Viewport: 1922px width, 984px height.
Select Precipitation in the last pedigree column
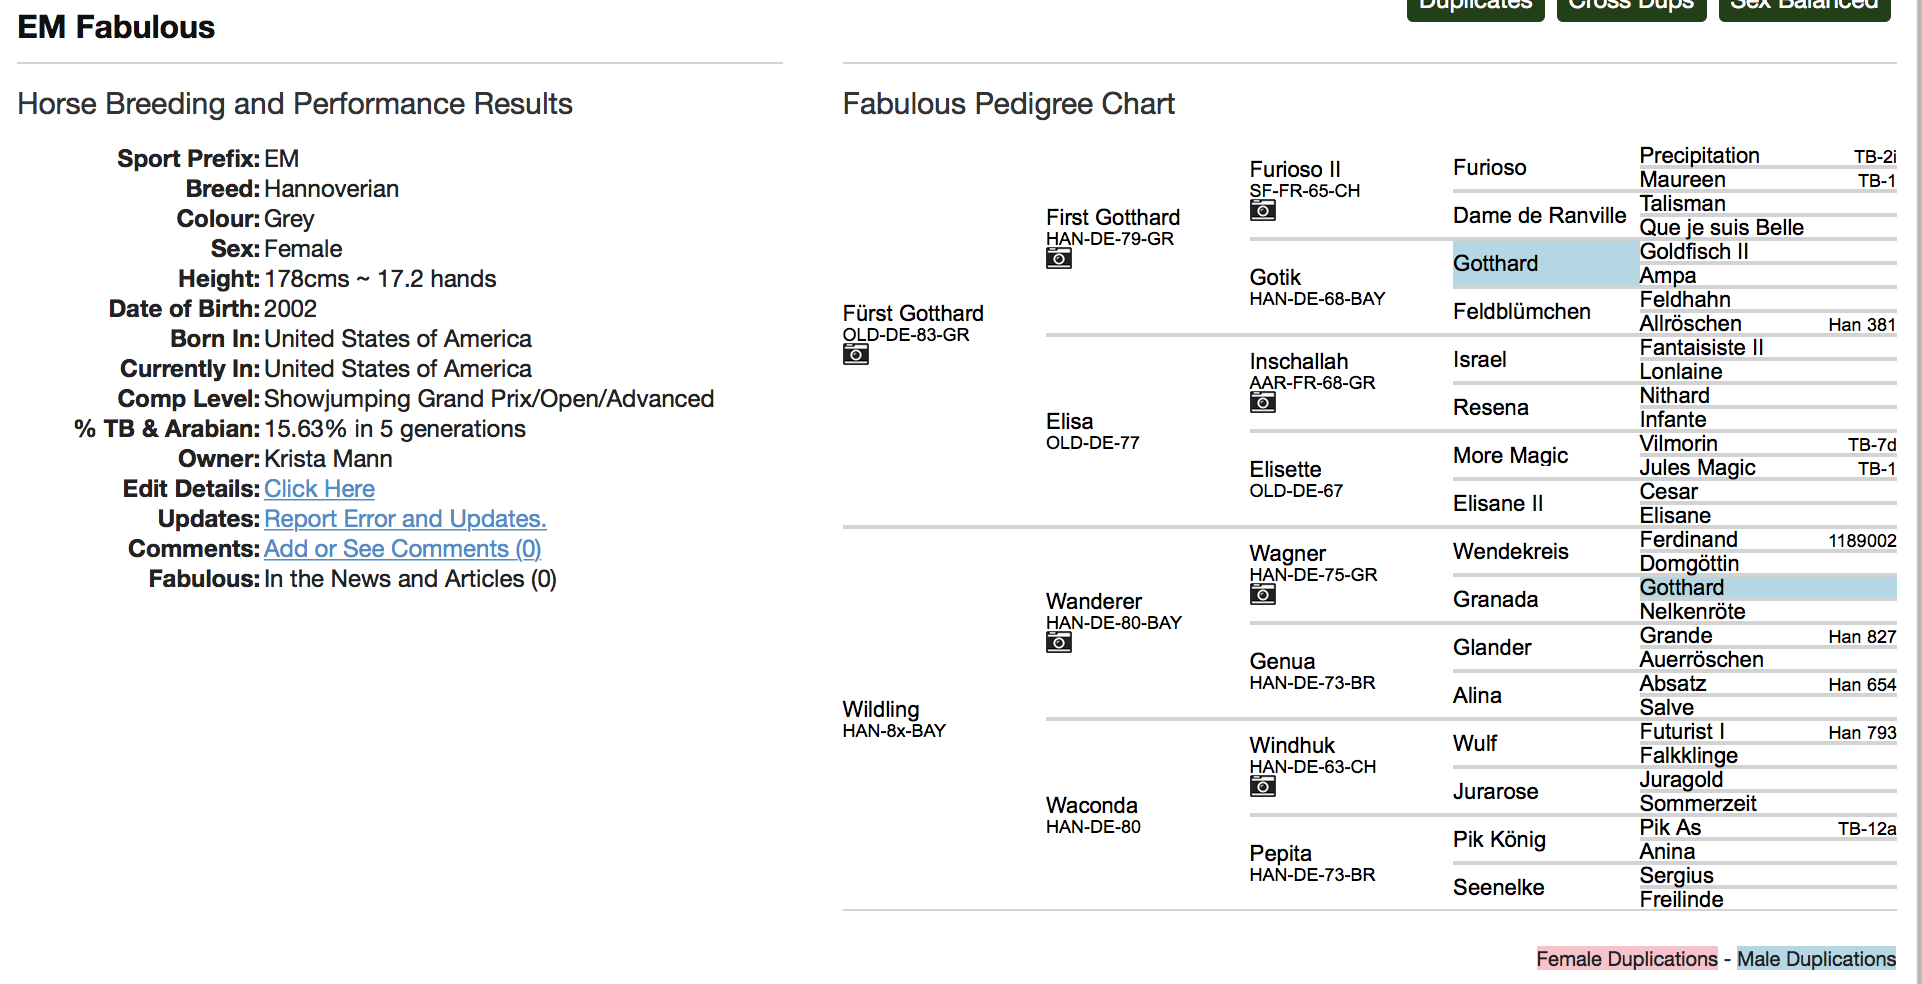(x=1699, y=156)
